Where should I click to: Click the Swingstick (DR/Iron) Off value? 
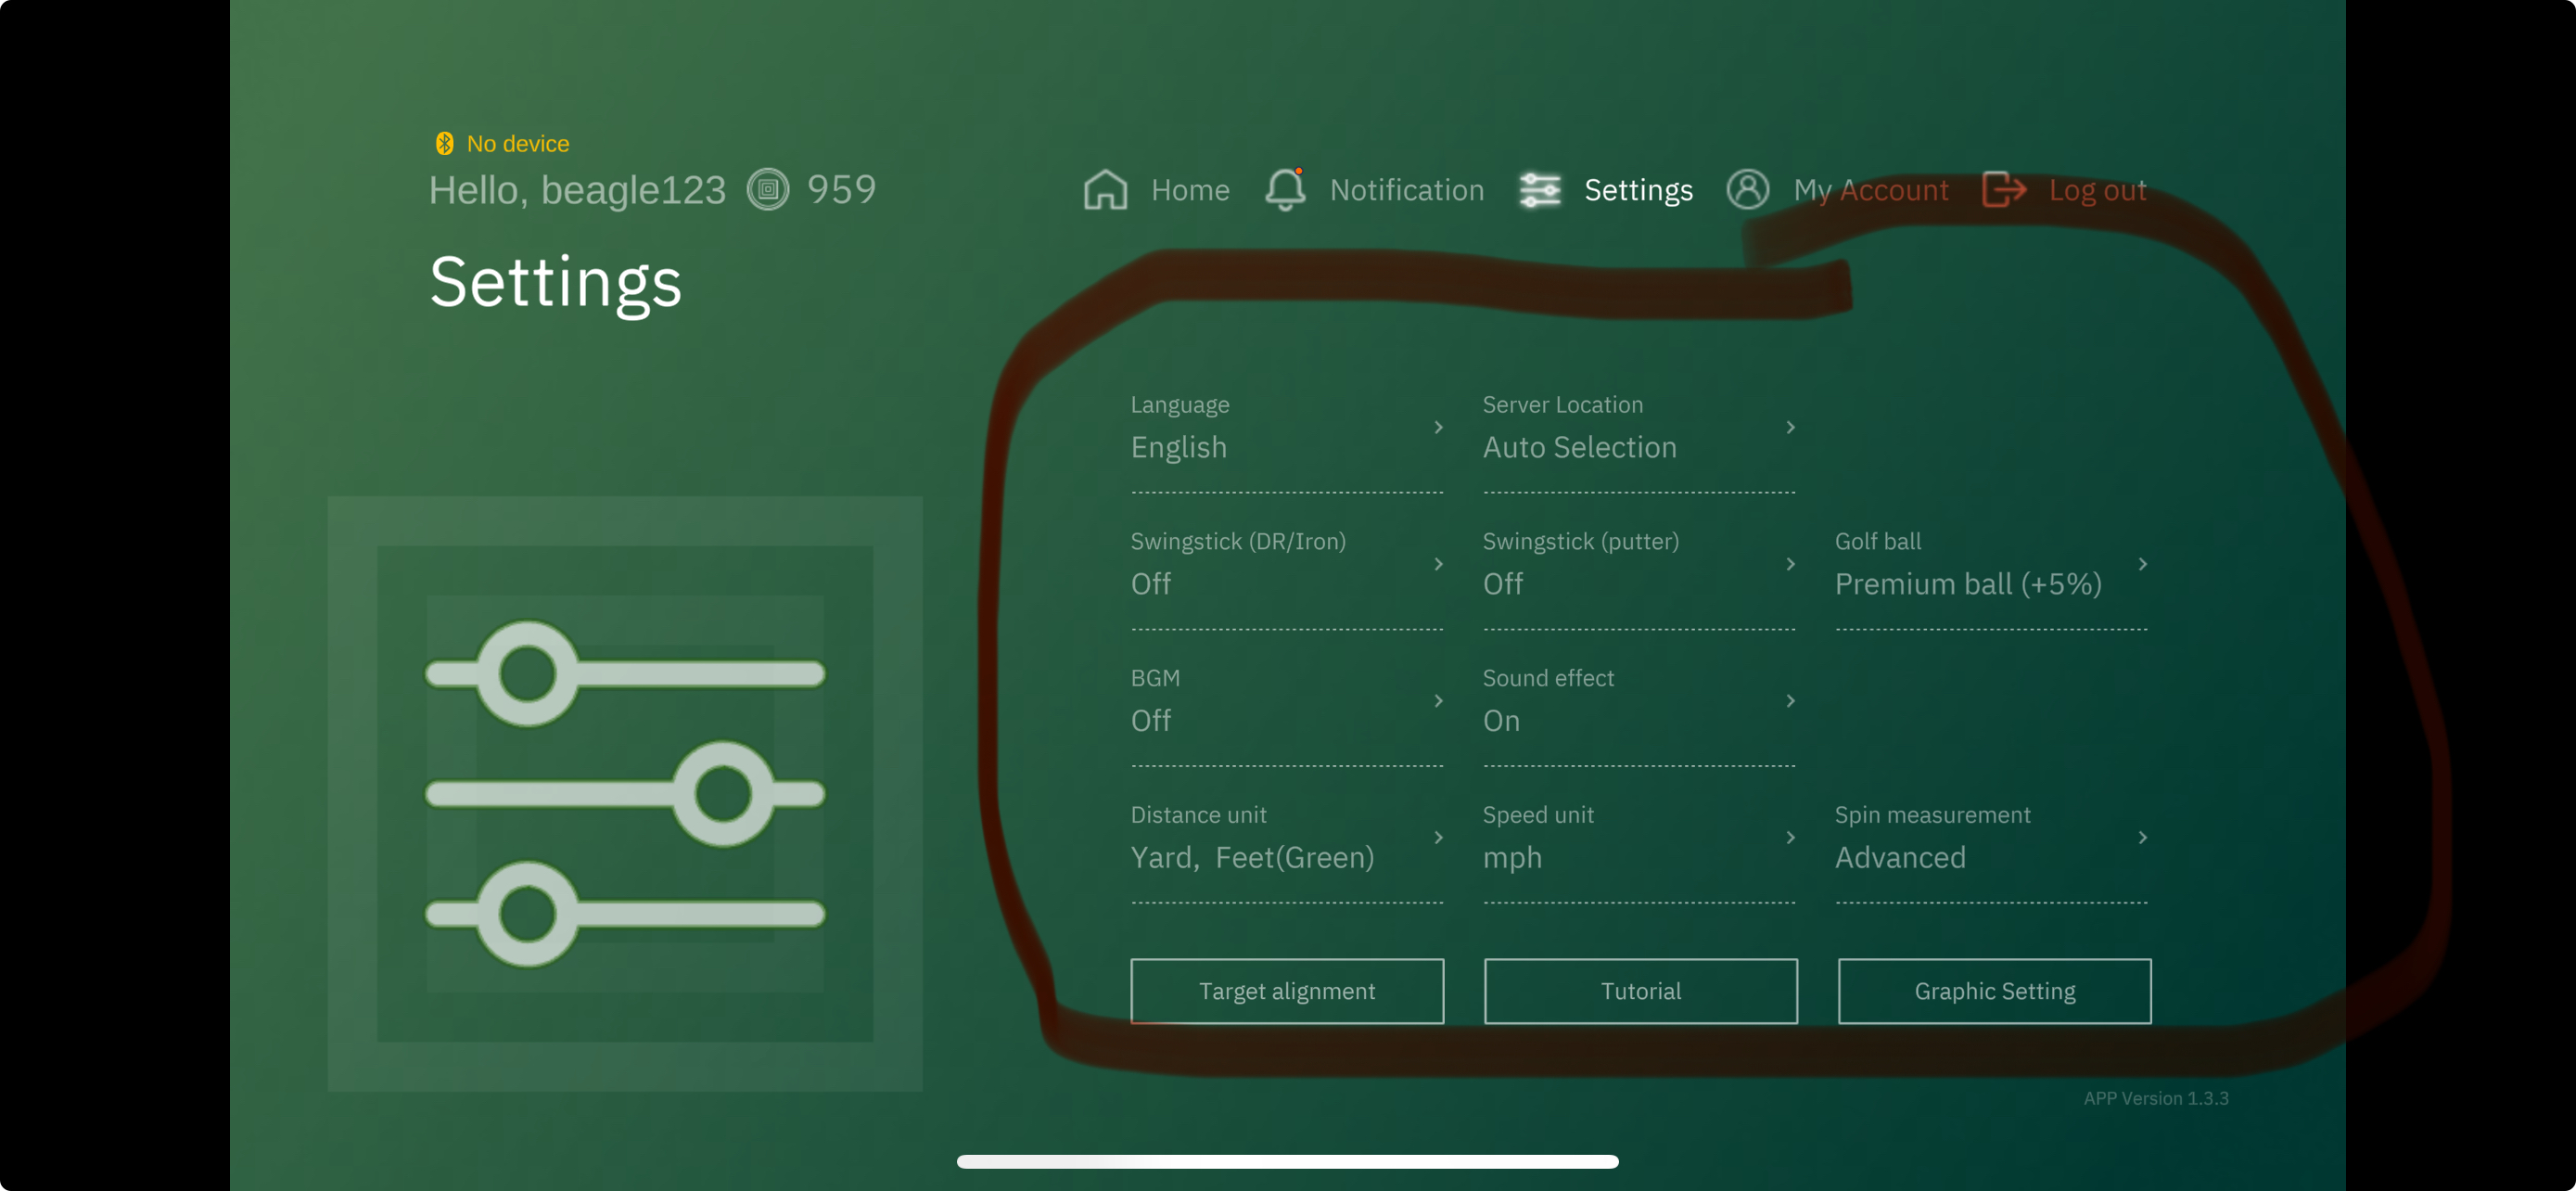click(x=1150, y=583)
